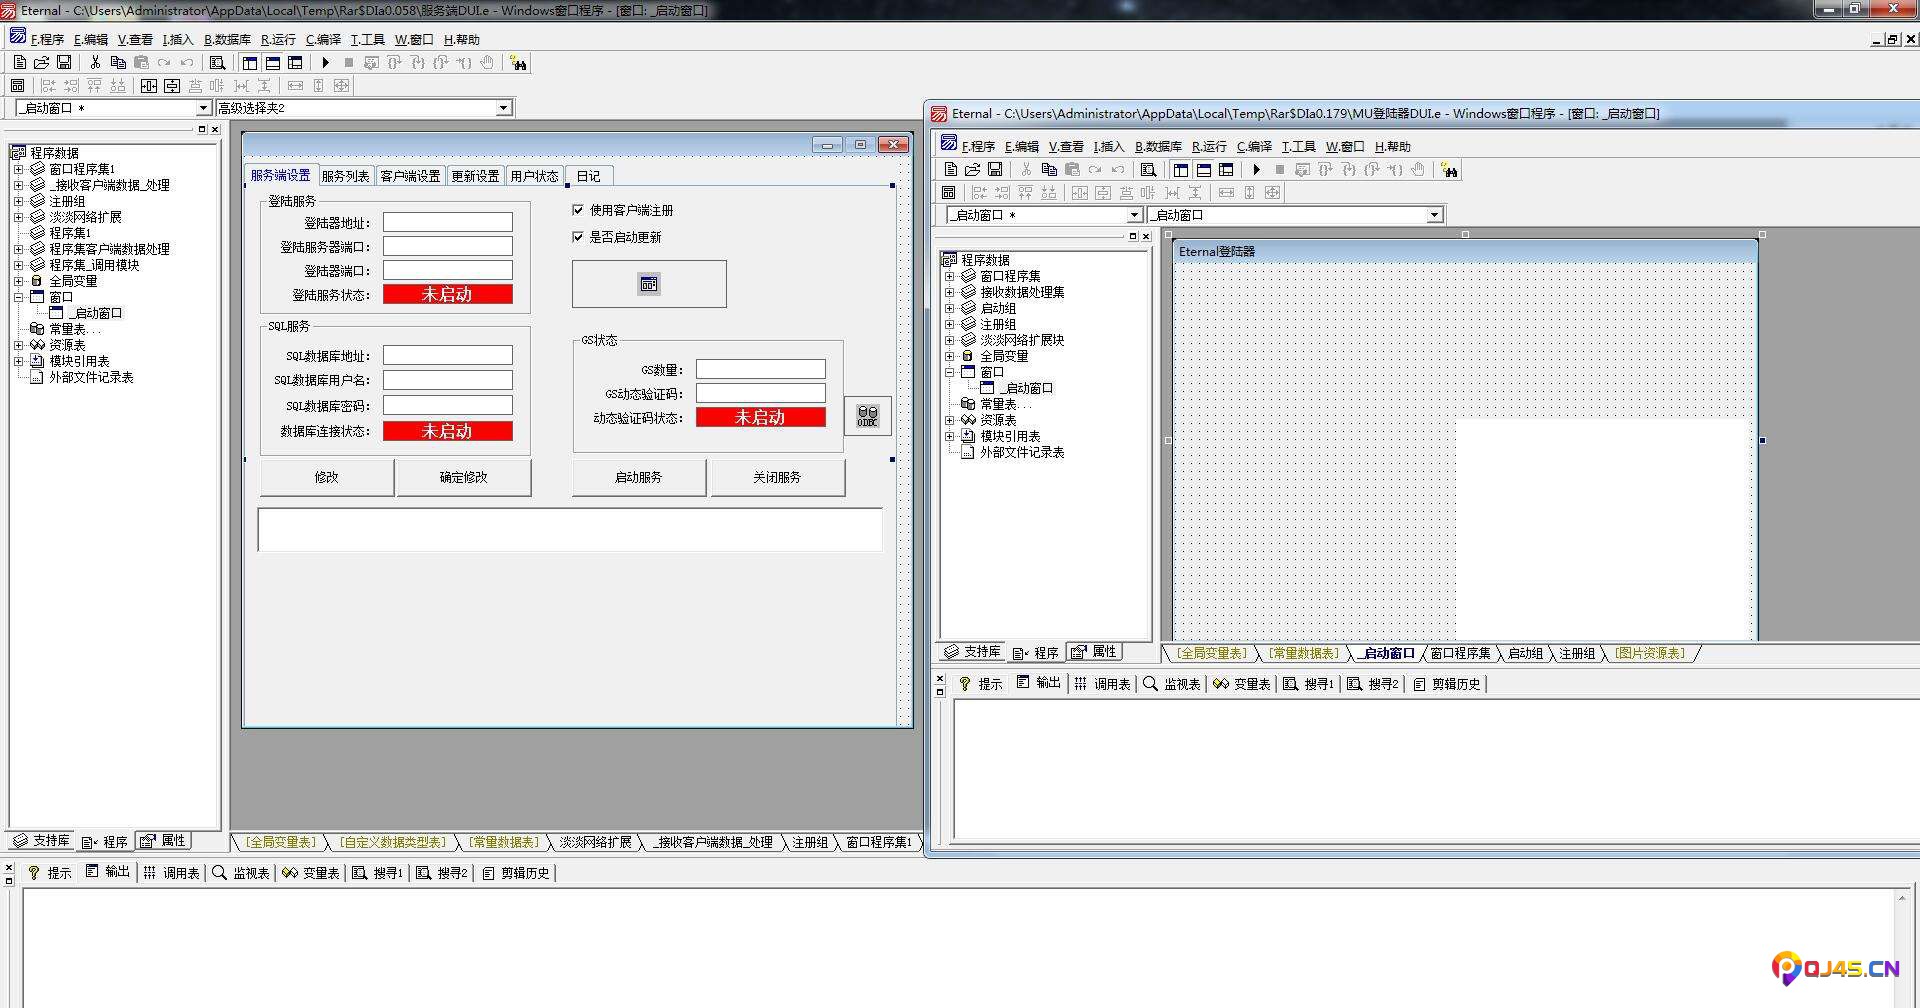Screen dimensions: 1920x1008
Task: Collapse 窗口 node in left tree
Action: [x=18, y=297]
